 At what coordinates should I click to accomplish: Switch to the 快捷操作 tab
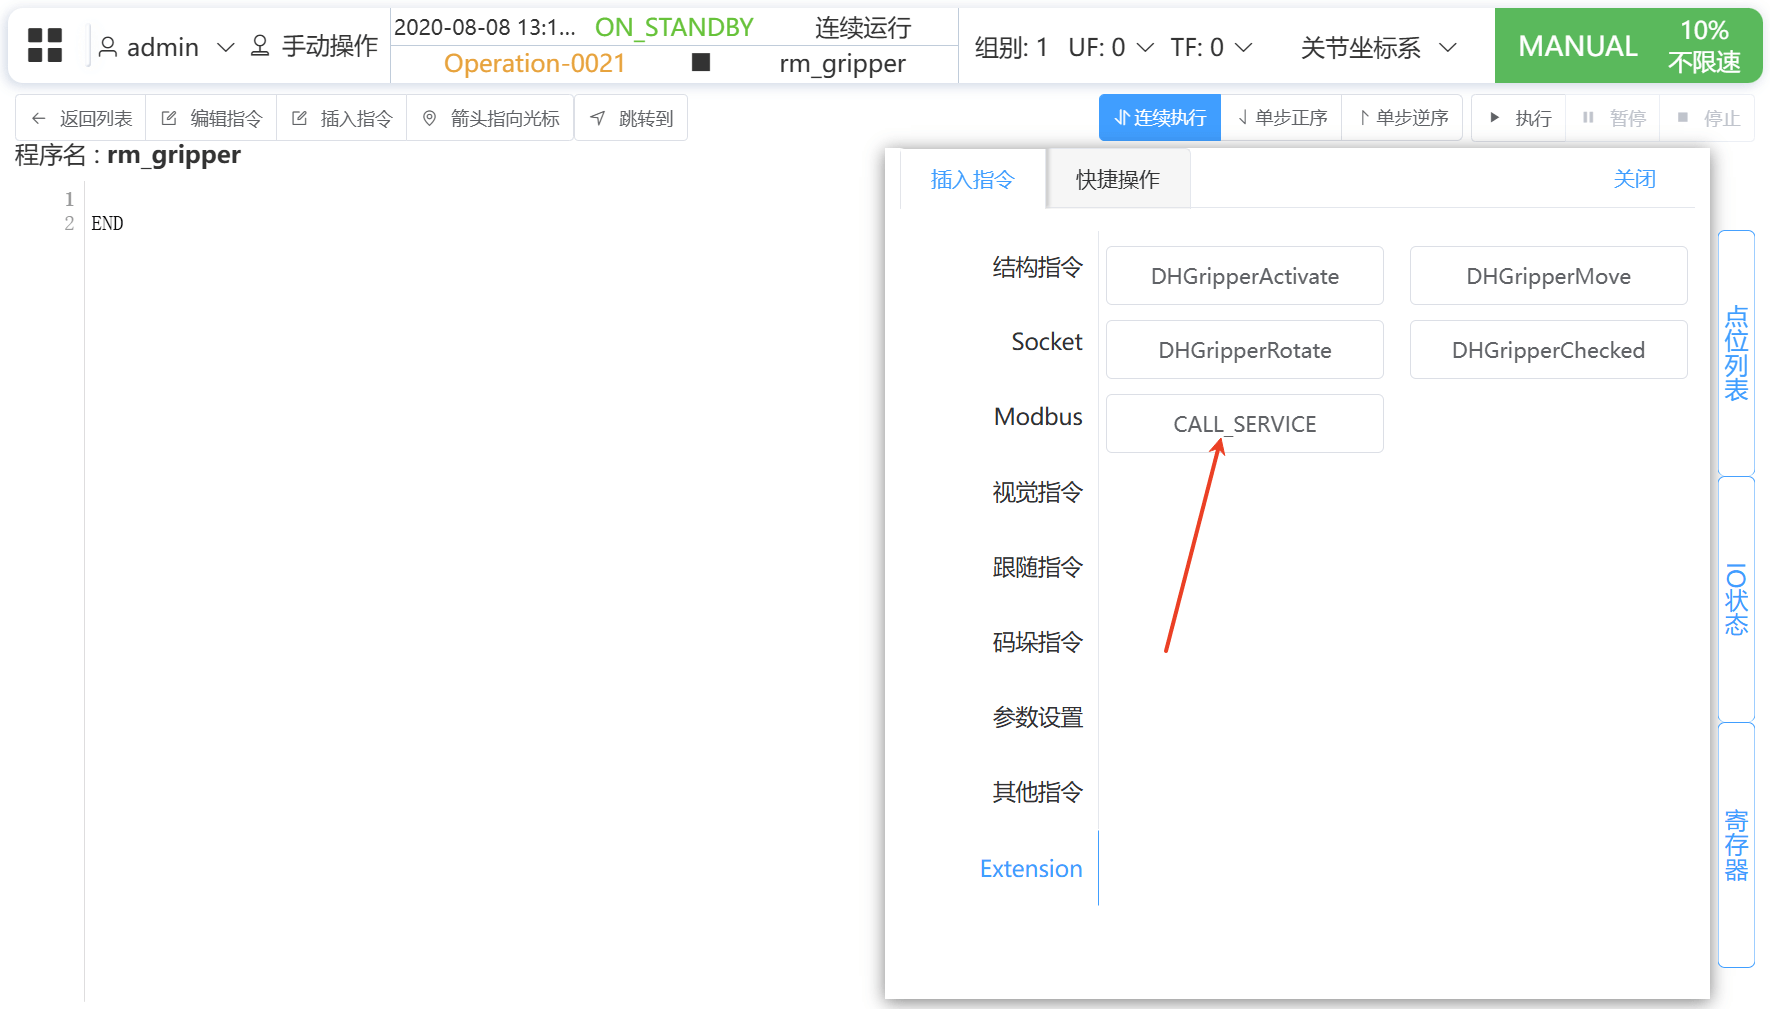1117,179
